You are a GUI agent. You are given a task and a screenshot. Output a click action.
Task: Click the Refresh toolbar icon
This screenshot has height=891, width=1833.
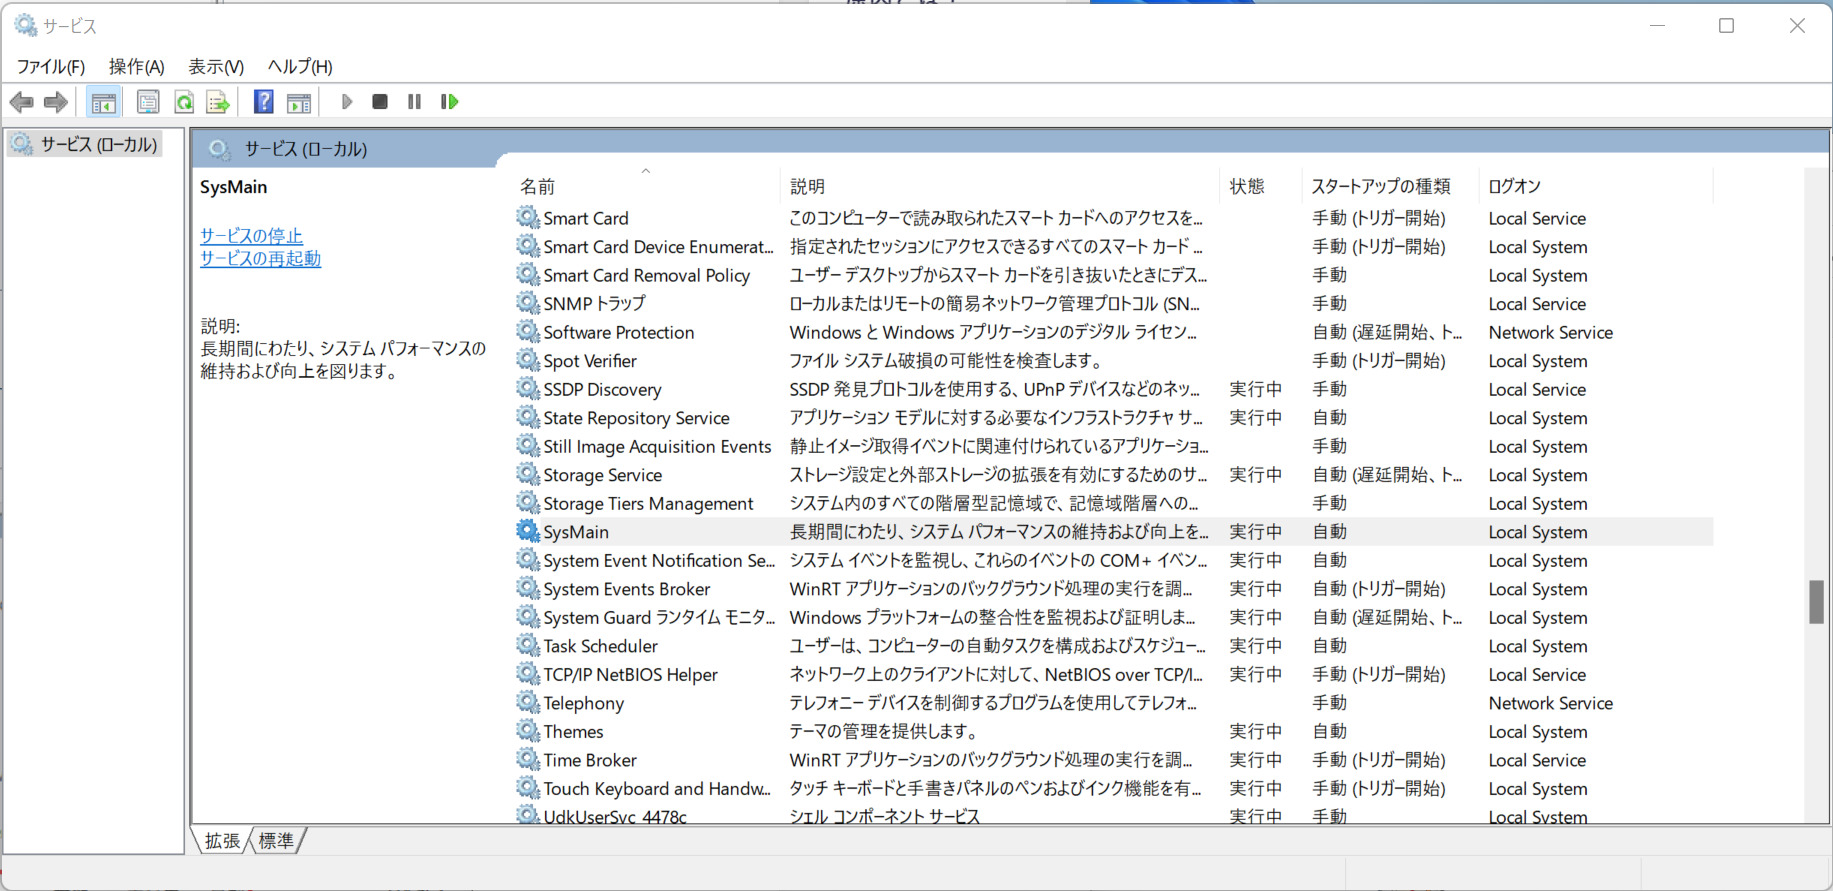[184, 102]
